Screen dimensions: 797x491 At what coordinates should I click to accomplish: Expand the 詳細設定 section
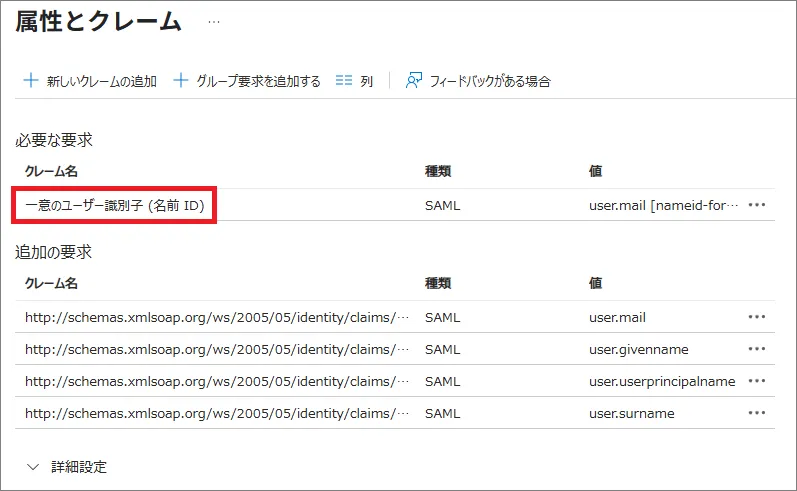coord(79,467)
